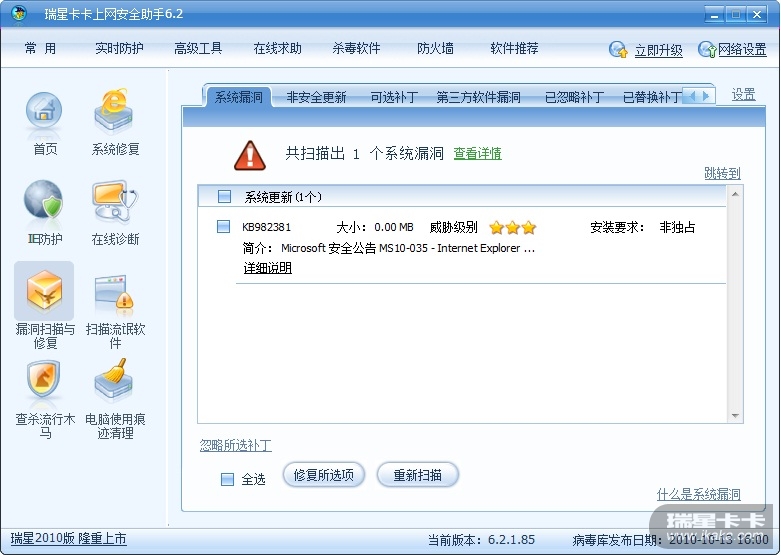Viewport: 781px width, 555px height.
Task: Open the 设置 settings link
Action: click(743, 95)
